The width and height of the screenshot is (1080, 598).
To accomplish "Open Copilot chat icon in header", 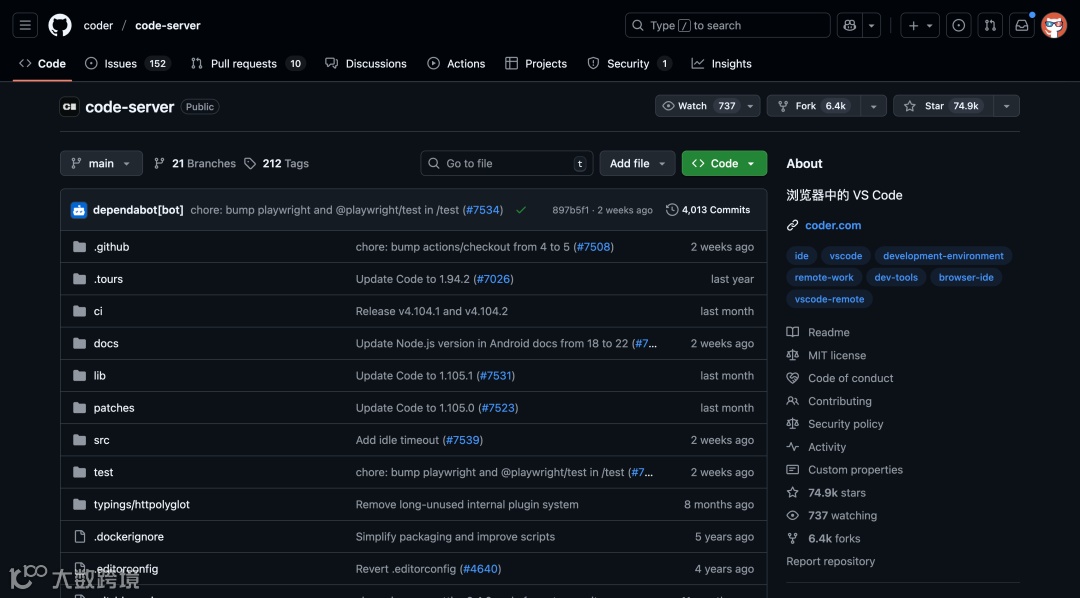I will 850,25.
